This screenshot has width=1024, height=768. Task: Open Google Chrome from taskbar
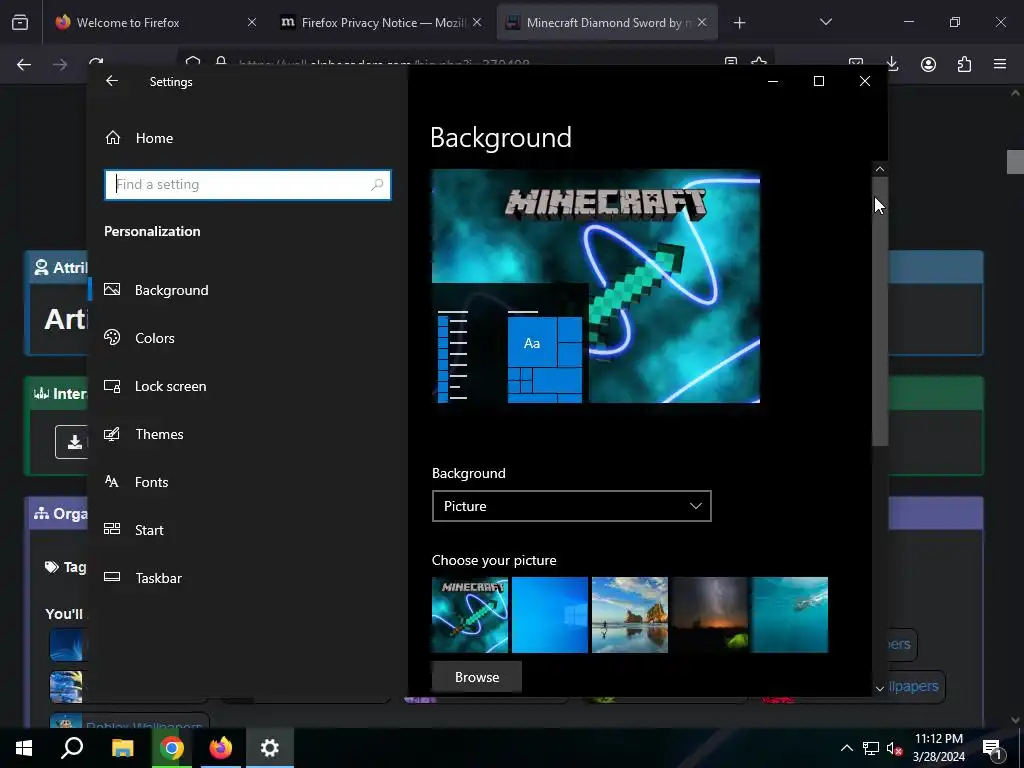tap(171, 748)
